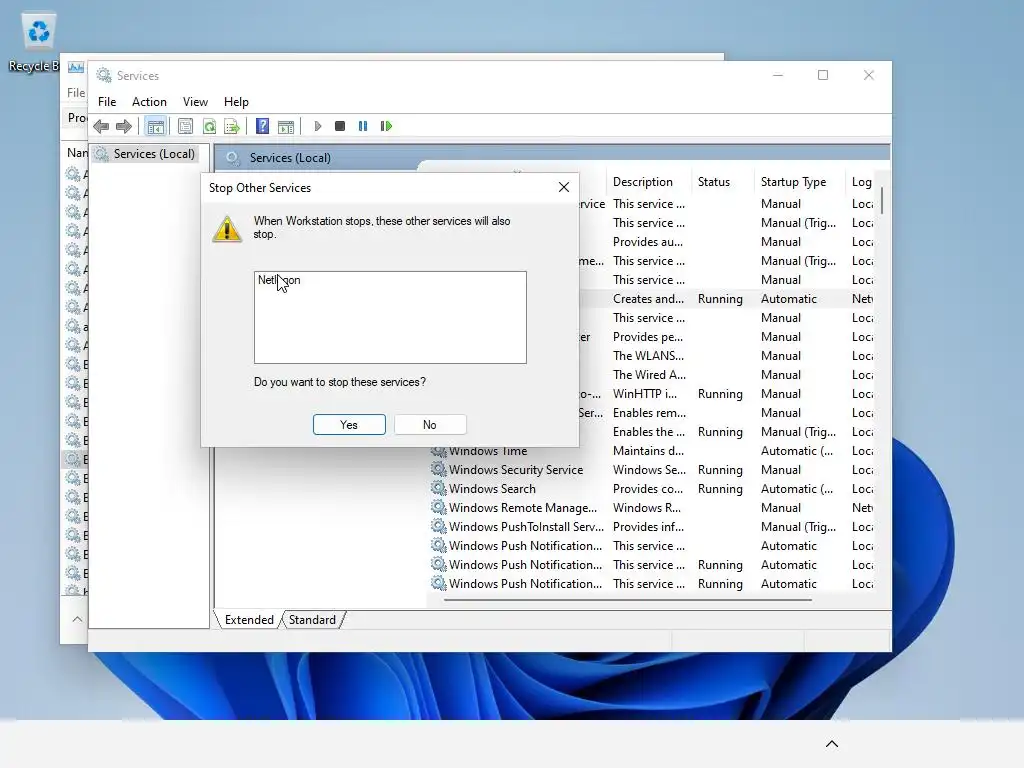Expand the chevron in the bottom taskbar area
The width and height of the screenshot is (1024, 768).
pyautogui.click(x=831, y=744)
